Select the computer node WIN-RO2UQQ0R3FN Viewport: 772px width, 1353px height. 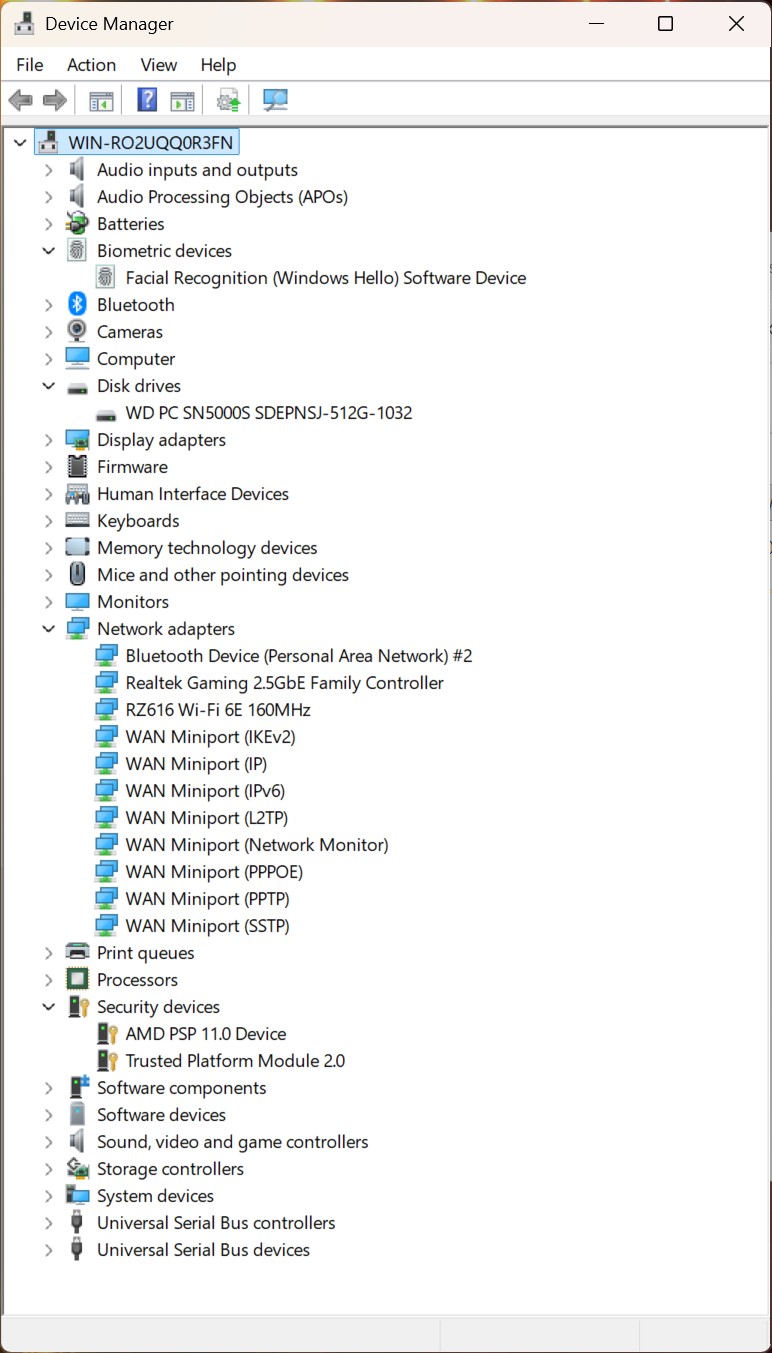[147, 141]
